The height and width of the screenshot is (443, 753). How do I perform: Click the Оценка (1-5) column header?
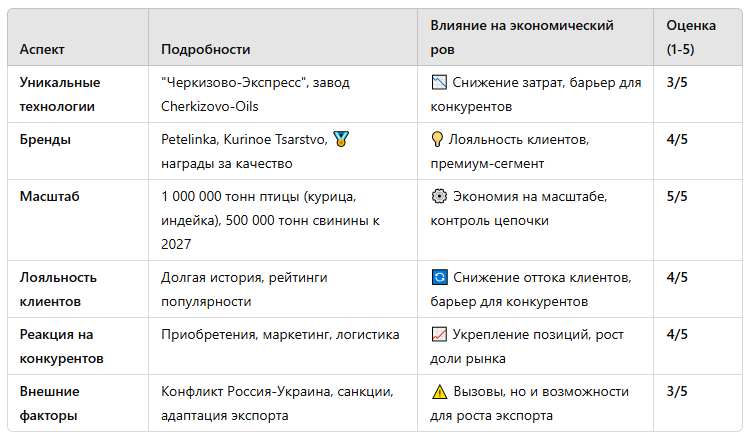(691, 37)
